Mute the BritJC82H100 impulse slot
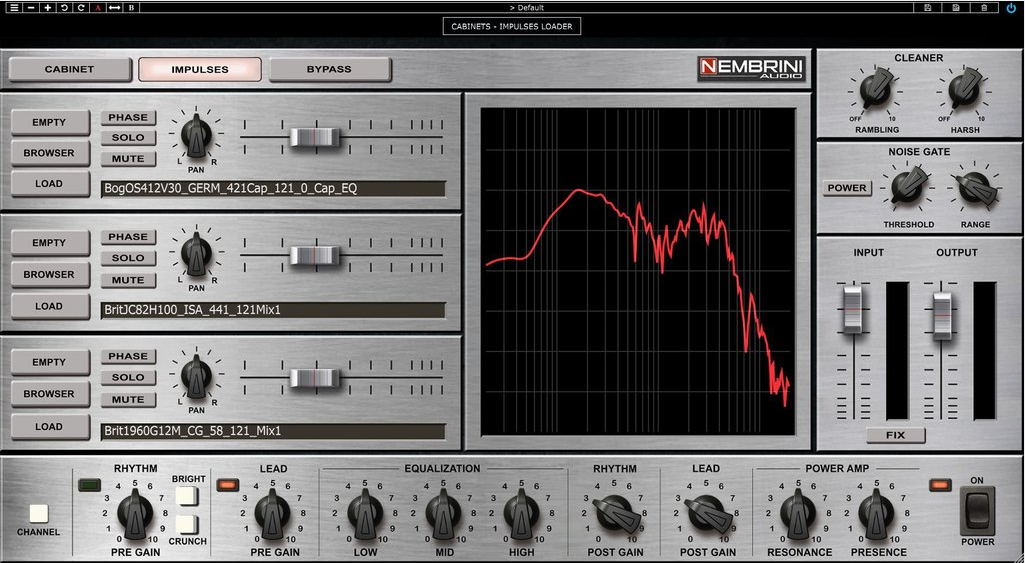1025x563 pixels. point(128,280)
